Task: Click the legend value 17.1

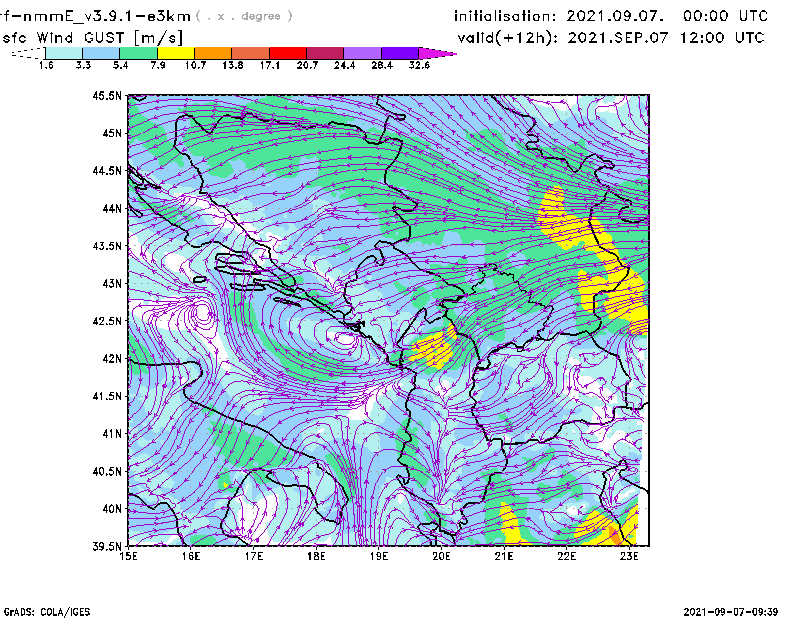Action: [x=270, y=65]
